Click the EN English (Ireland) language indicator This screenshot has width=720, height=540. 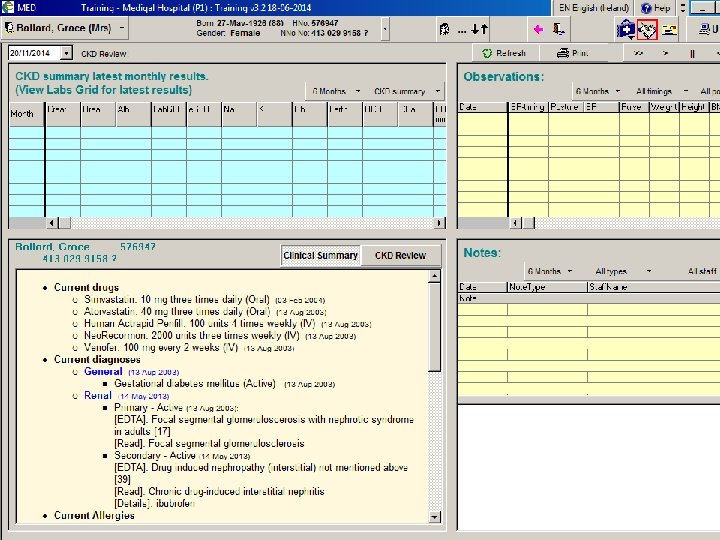(x=593, y=8)
